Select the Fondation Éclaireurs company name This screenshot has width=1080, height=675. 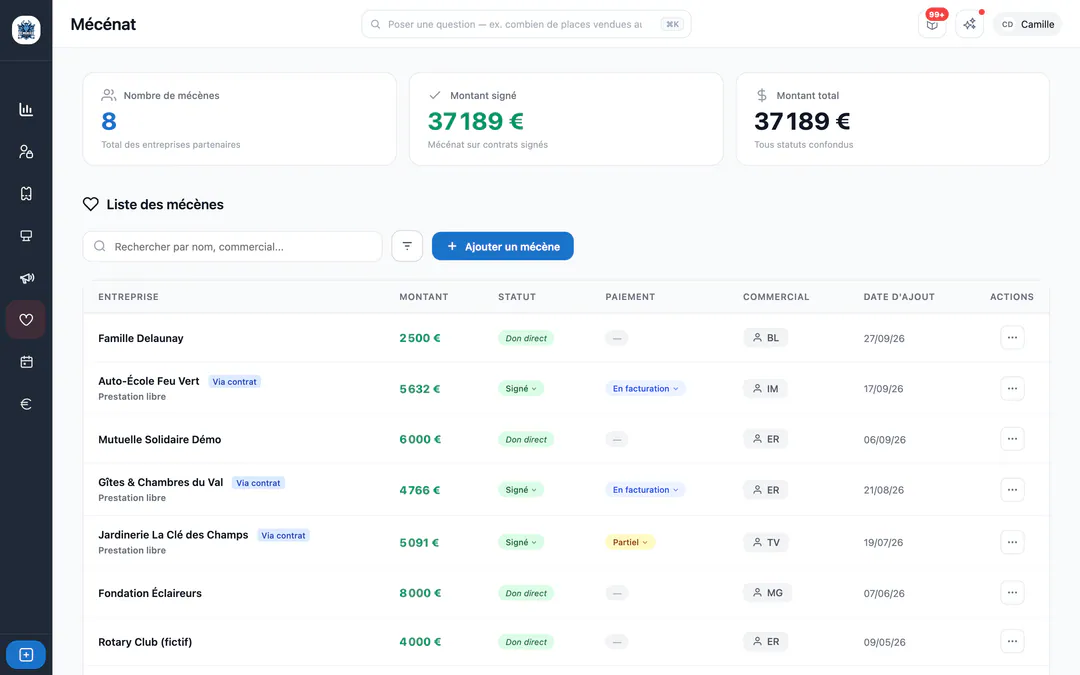[150, 593]
